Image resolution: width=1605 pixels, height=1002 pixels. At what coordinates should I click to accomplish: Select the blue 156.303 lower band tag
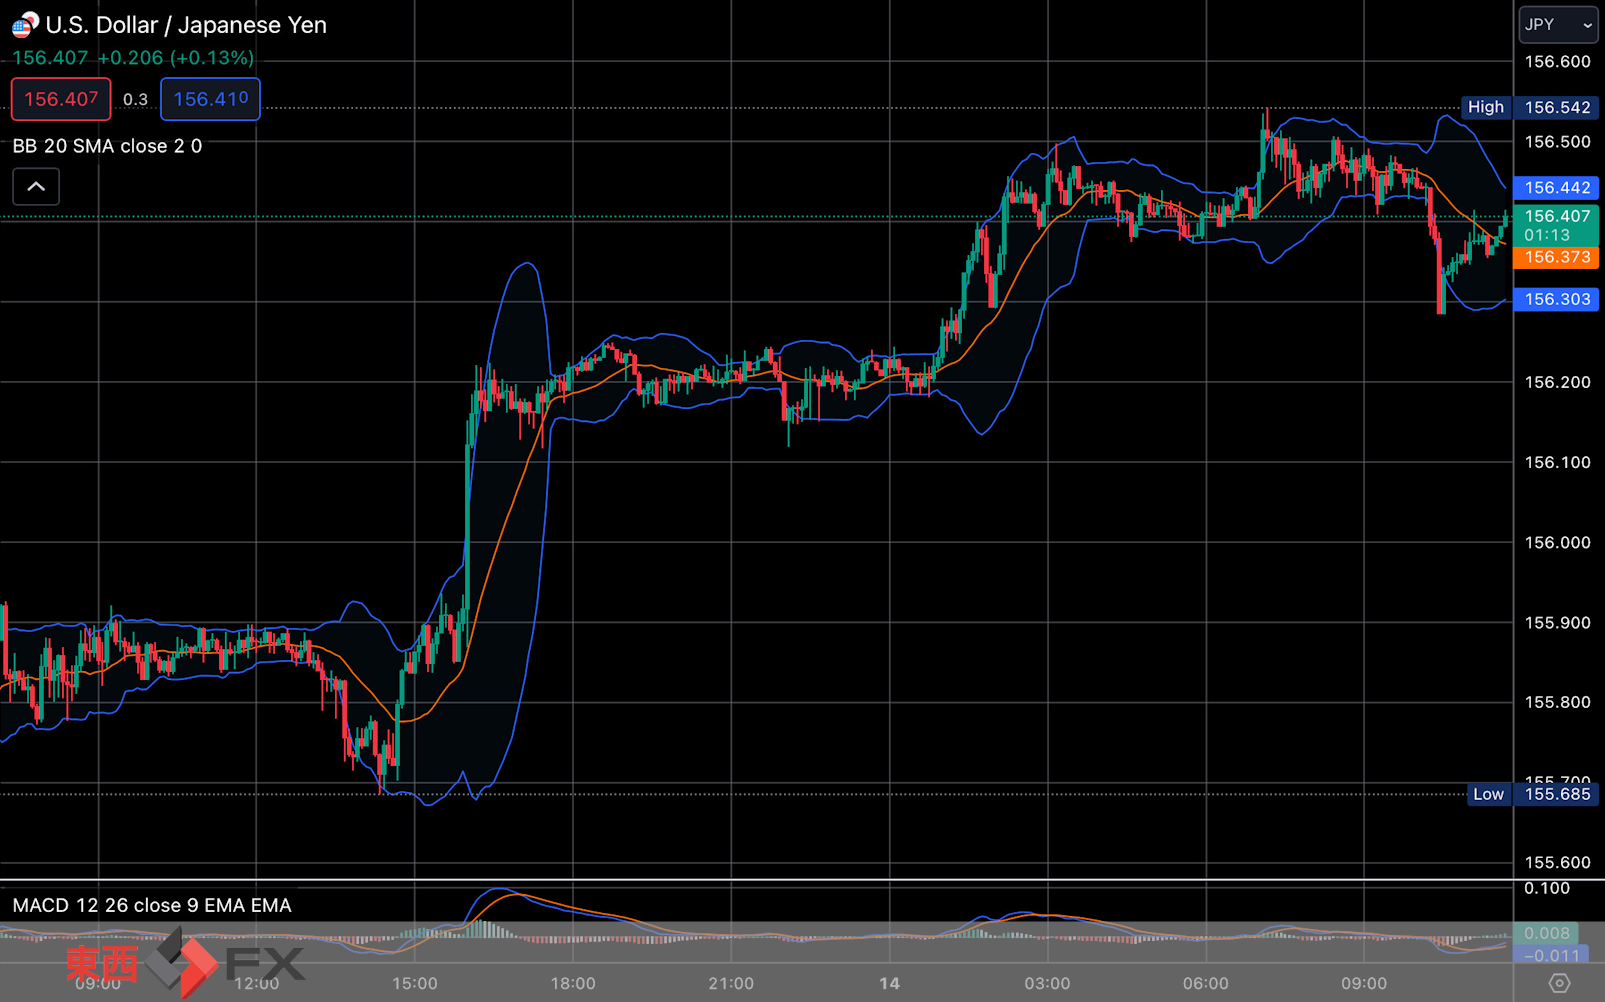[1556, 299]
